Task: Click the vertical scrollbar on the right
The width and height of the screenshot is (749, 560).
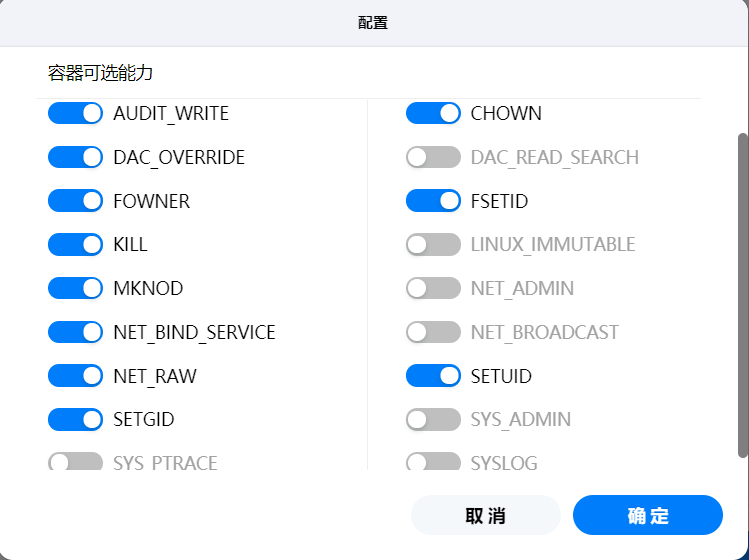Action: [742, 295]
